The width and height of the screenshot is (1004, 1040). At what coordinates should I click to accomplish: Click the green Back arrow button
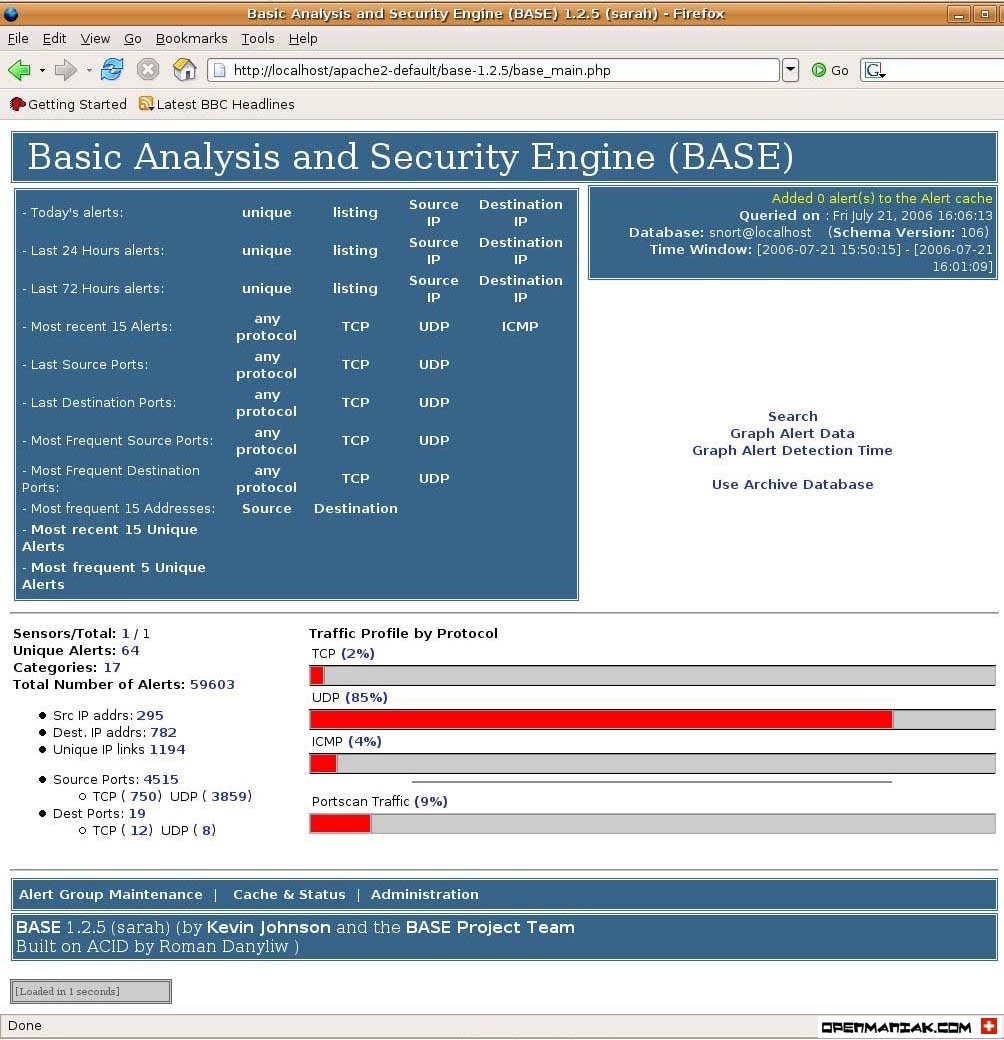19,70
